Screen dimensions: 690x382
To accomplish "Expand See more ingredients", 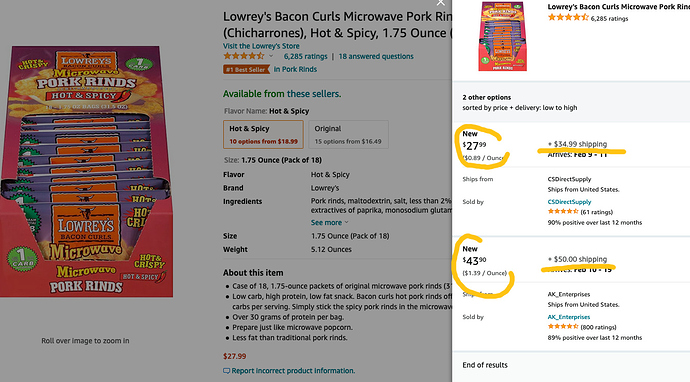I will coord(330,223).
